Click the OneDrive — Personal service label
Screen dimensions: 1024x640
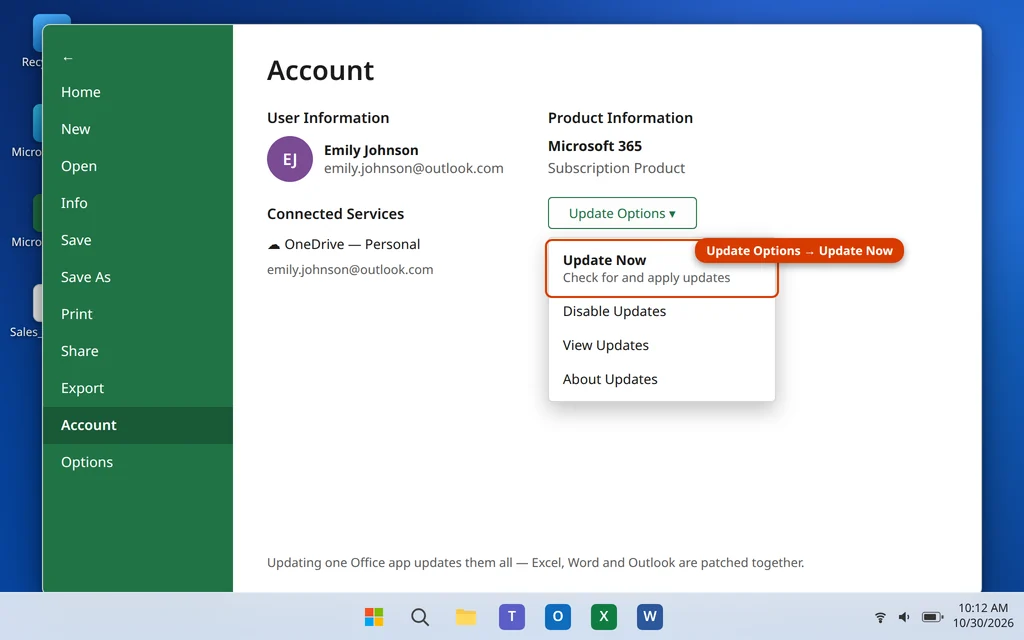click(352, 244)
